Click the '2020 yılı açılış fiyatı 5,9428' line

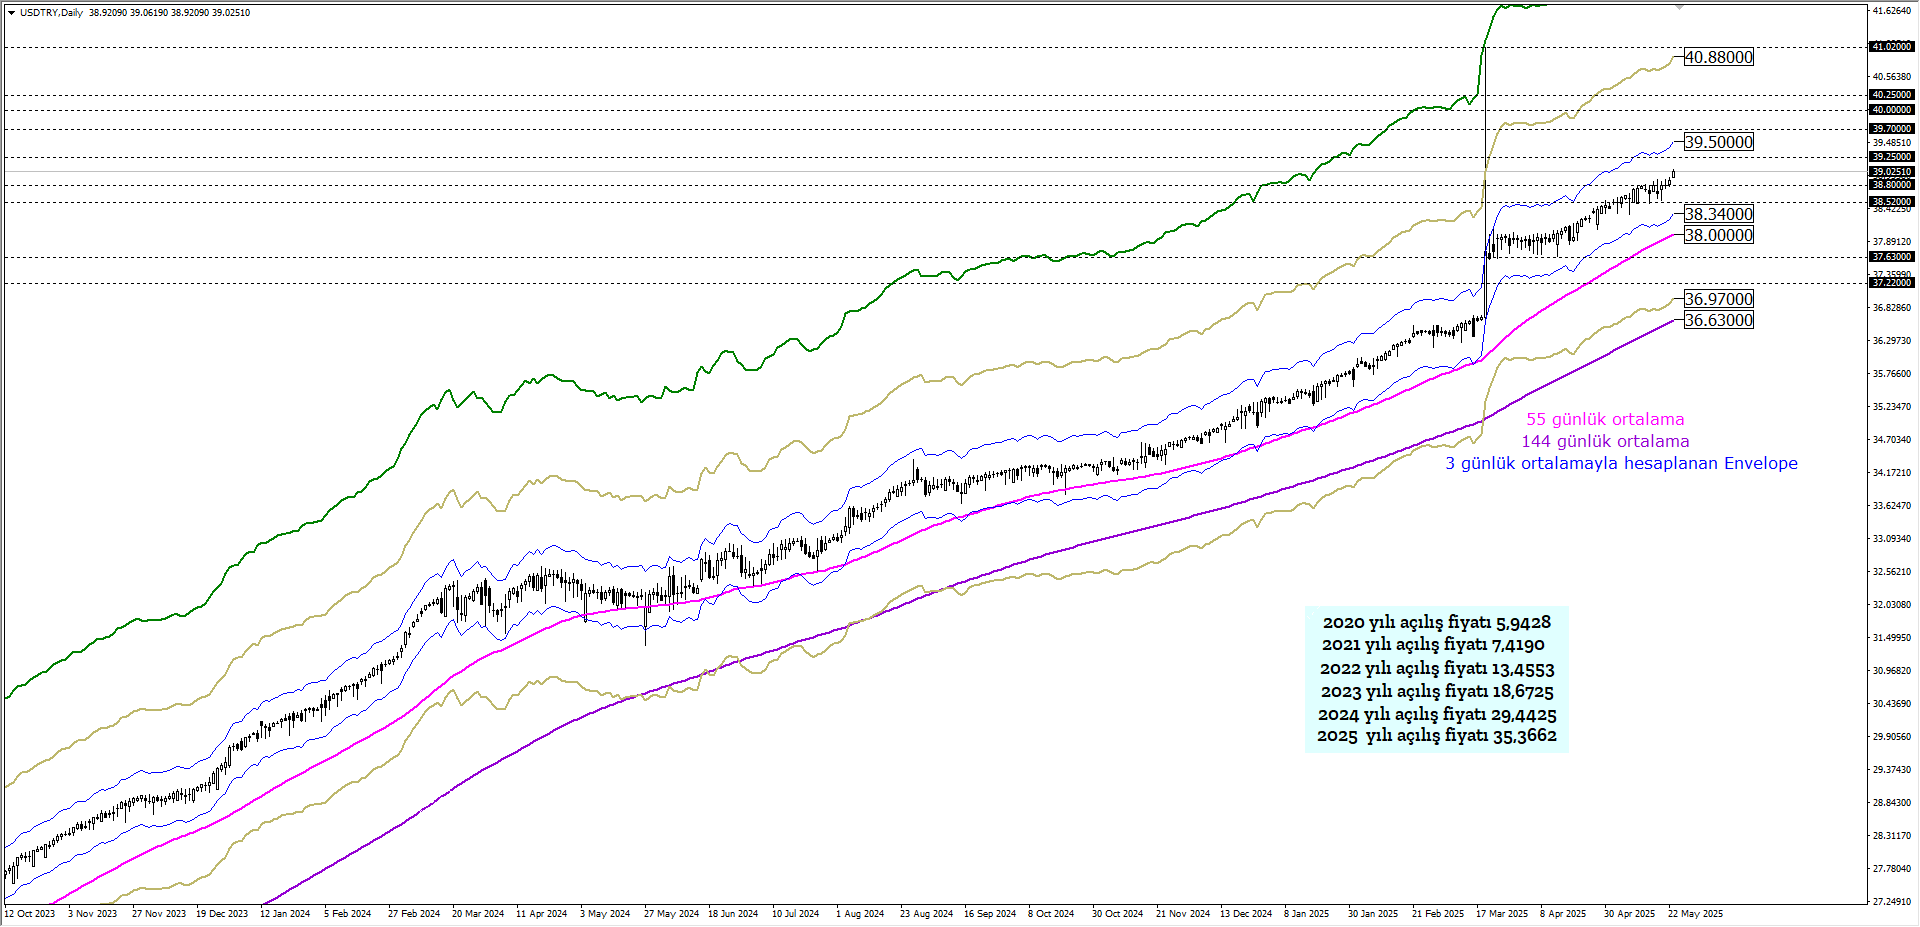pos(1436,622)
